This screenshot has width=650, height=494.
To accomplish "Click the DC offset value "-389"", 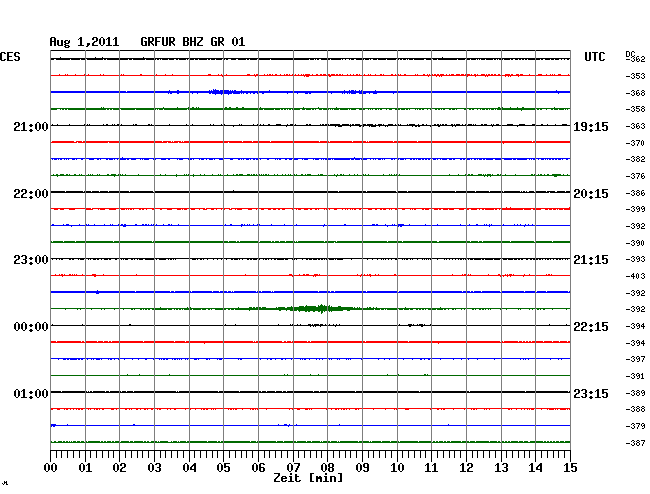I will pyautogui.click(x=635, y=393).
